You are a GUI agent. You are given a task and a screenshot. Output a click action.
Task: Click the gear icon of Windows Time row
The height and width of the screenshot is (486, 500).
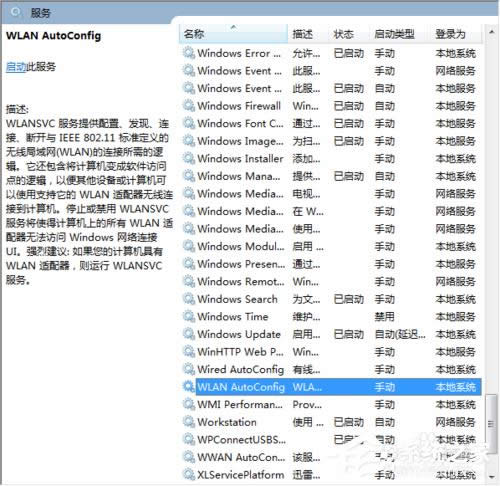coord(189,317)
